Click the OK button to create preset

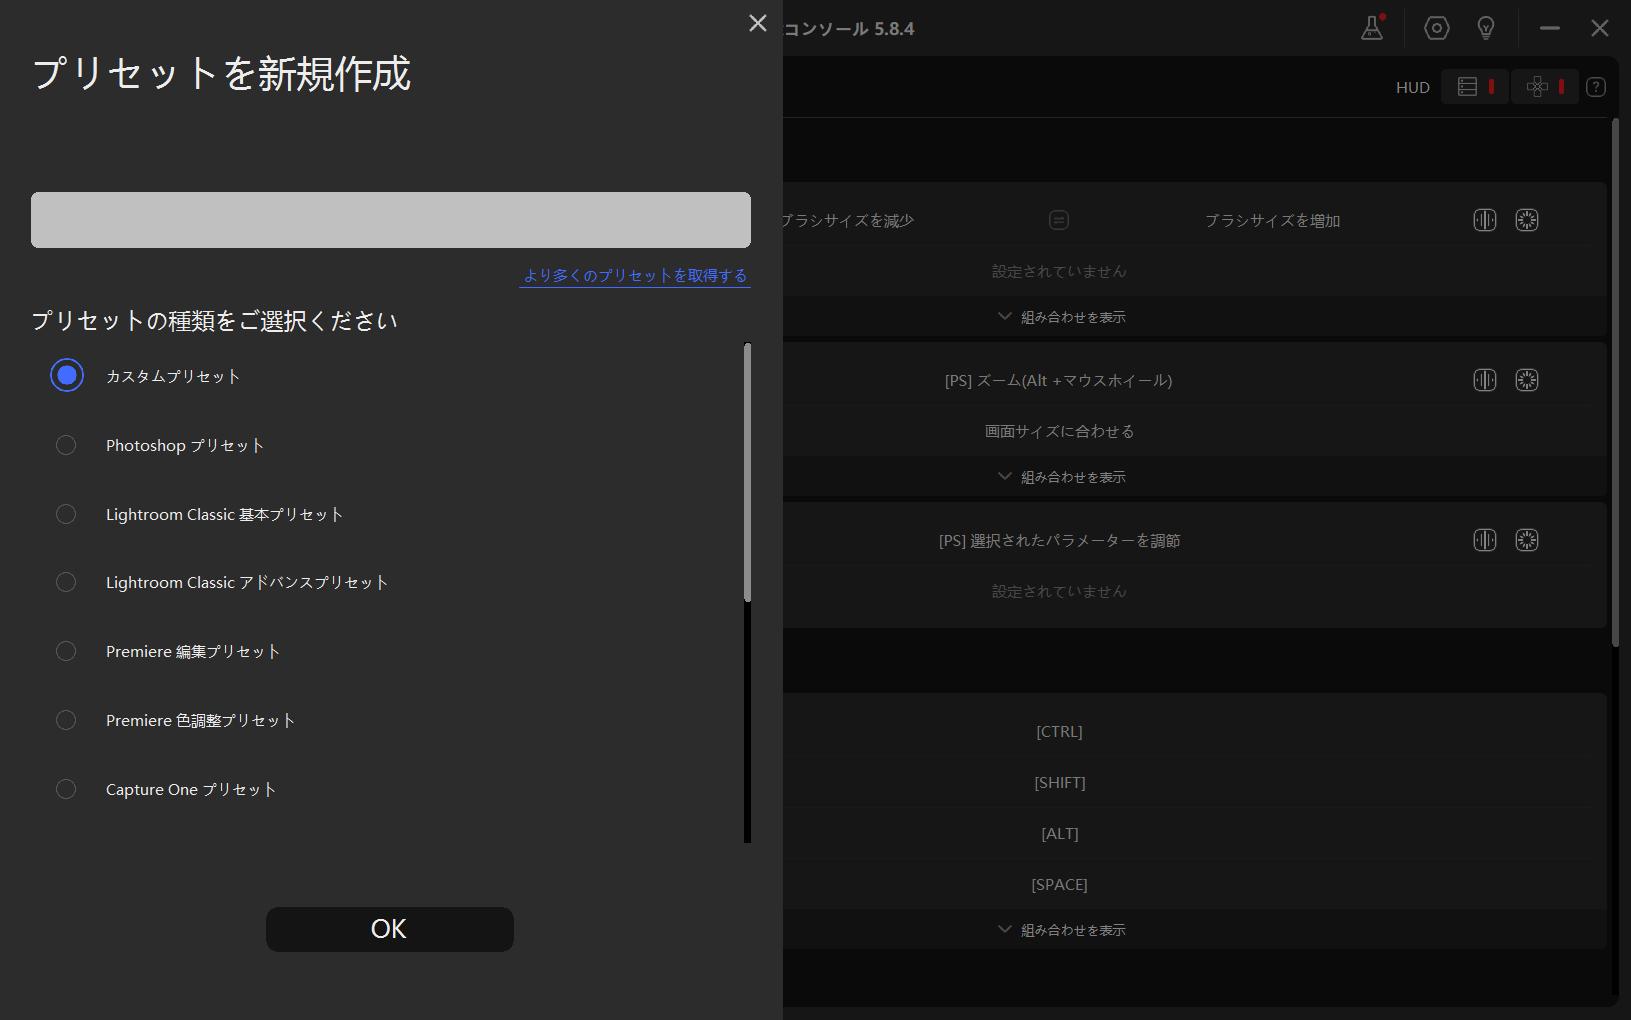point(390,929)
